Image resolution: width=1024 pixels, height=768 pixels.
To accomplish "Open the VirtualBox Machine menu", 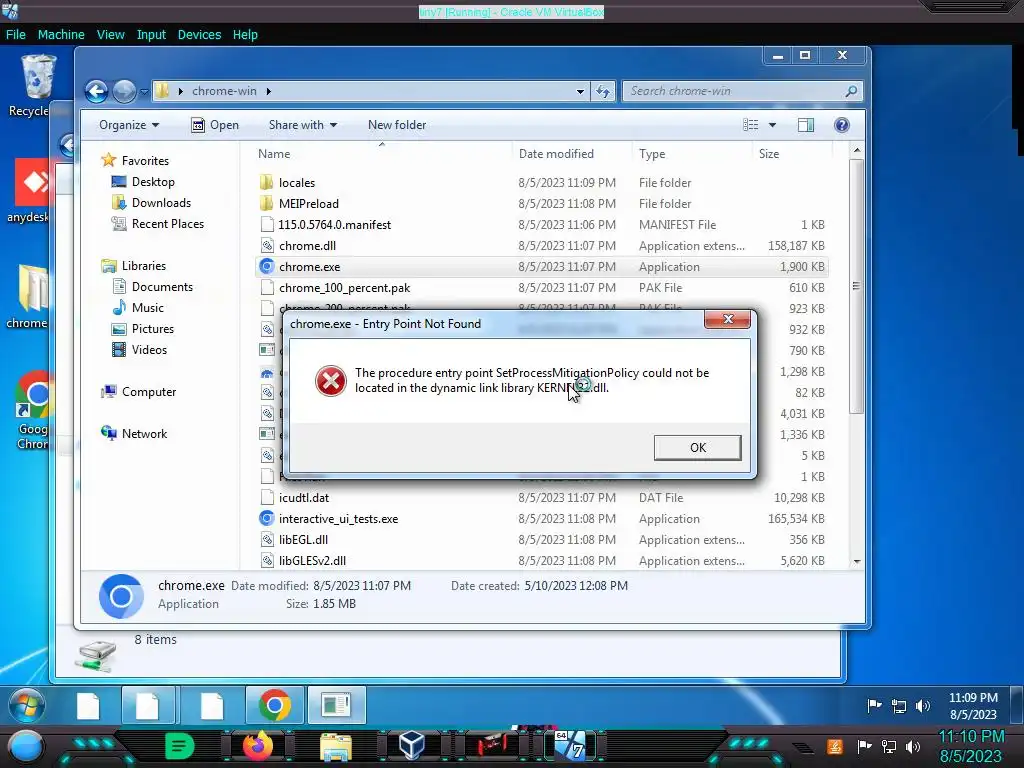I will 61,35.
